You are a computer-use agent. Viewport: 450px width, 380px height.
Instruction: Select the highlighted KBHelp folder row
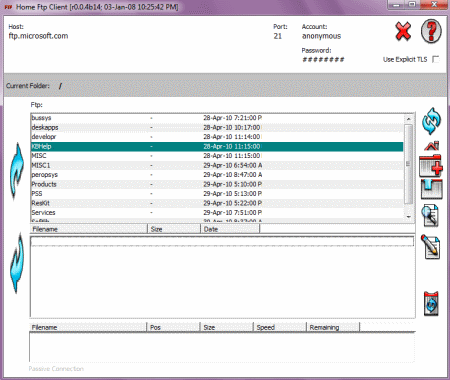(x=217, y=146)
